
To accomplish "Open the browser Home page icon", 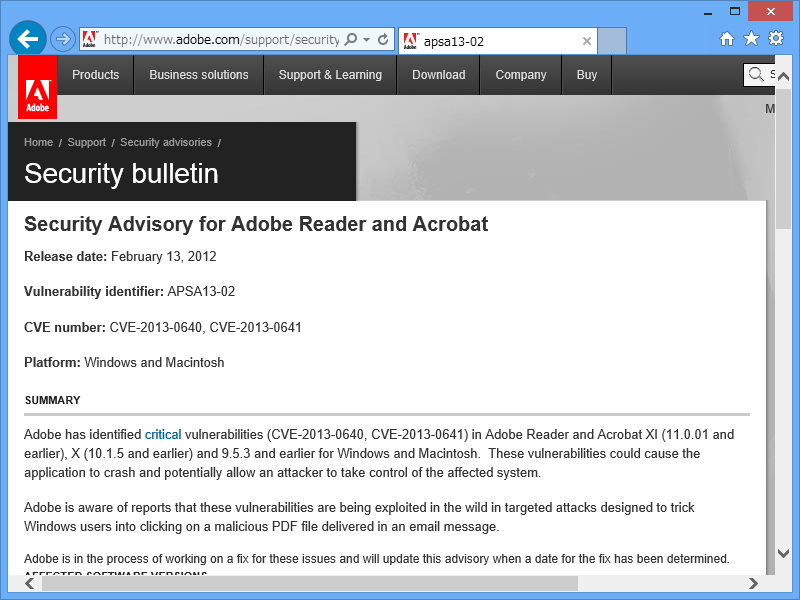I will tap(727, 39).
